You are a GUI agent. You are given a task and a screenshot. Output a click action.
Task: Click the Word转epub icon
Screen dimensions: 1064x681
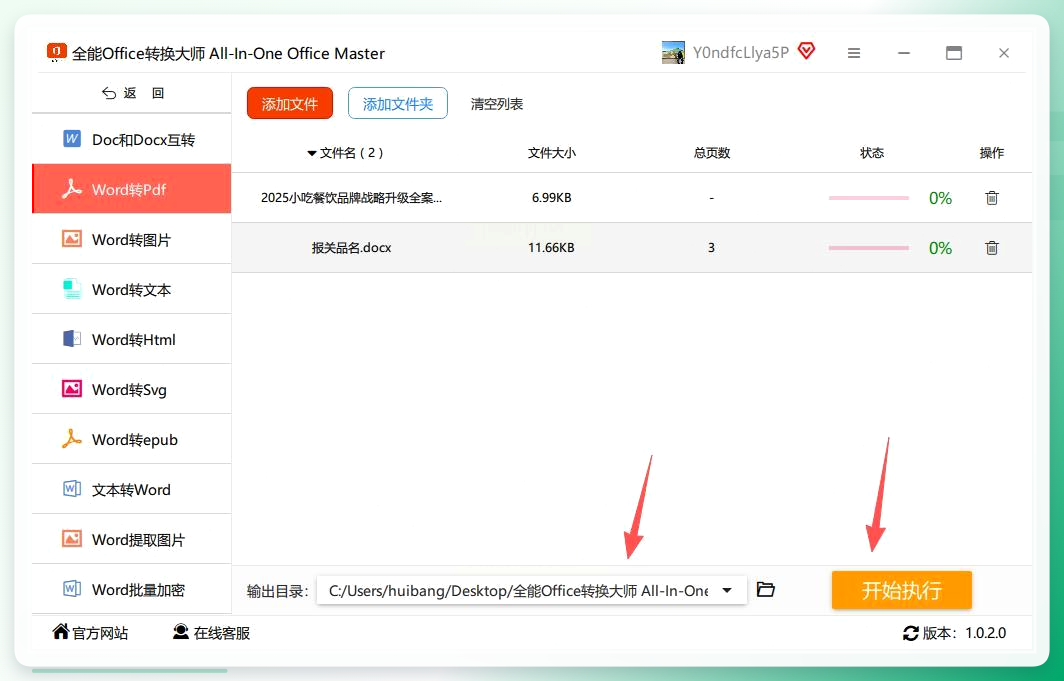[x=72, y=439]
